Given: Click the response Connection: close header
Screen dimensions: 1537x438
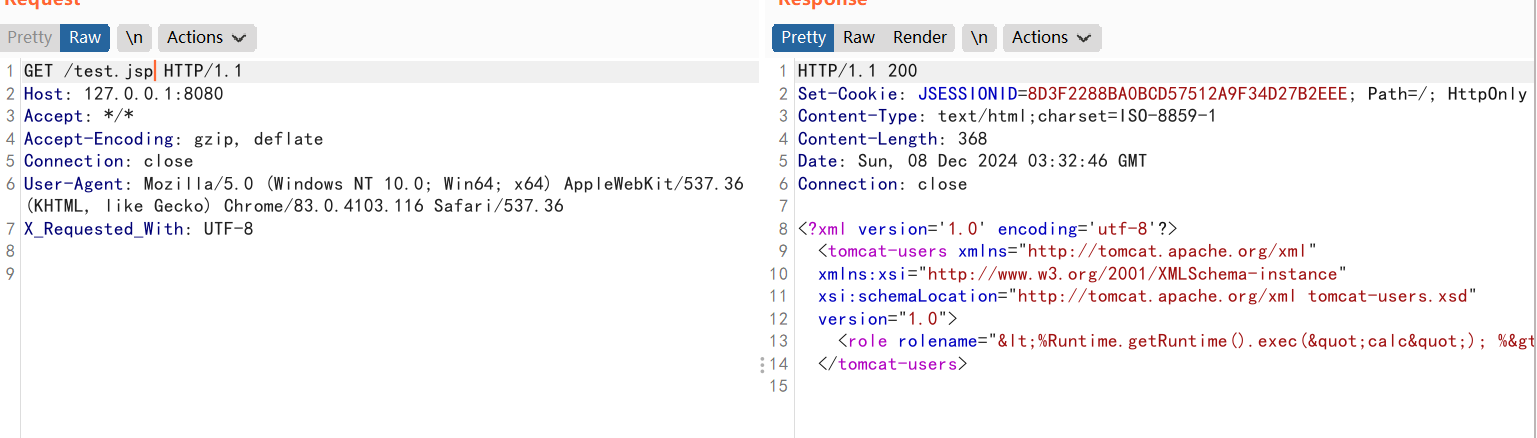Looking at the screenshot, I should [882, 184].
